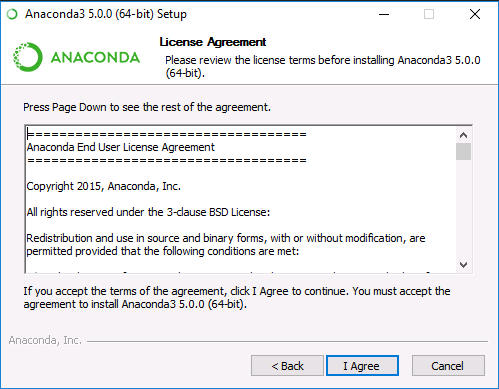The image size is (499, 389).
Task: Click the scrollbar track below the thumb
Action: [x=463, y=209]
